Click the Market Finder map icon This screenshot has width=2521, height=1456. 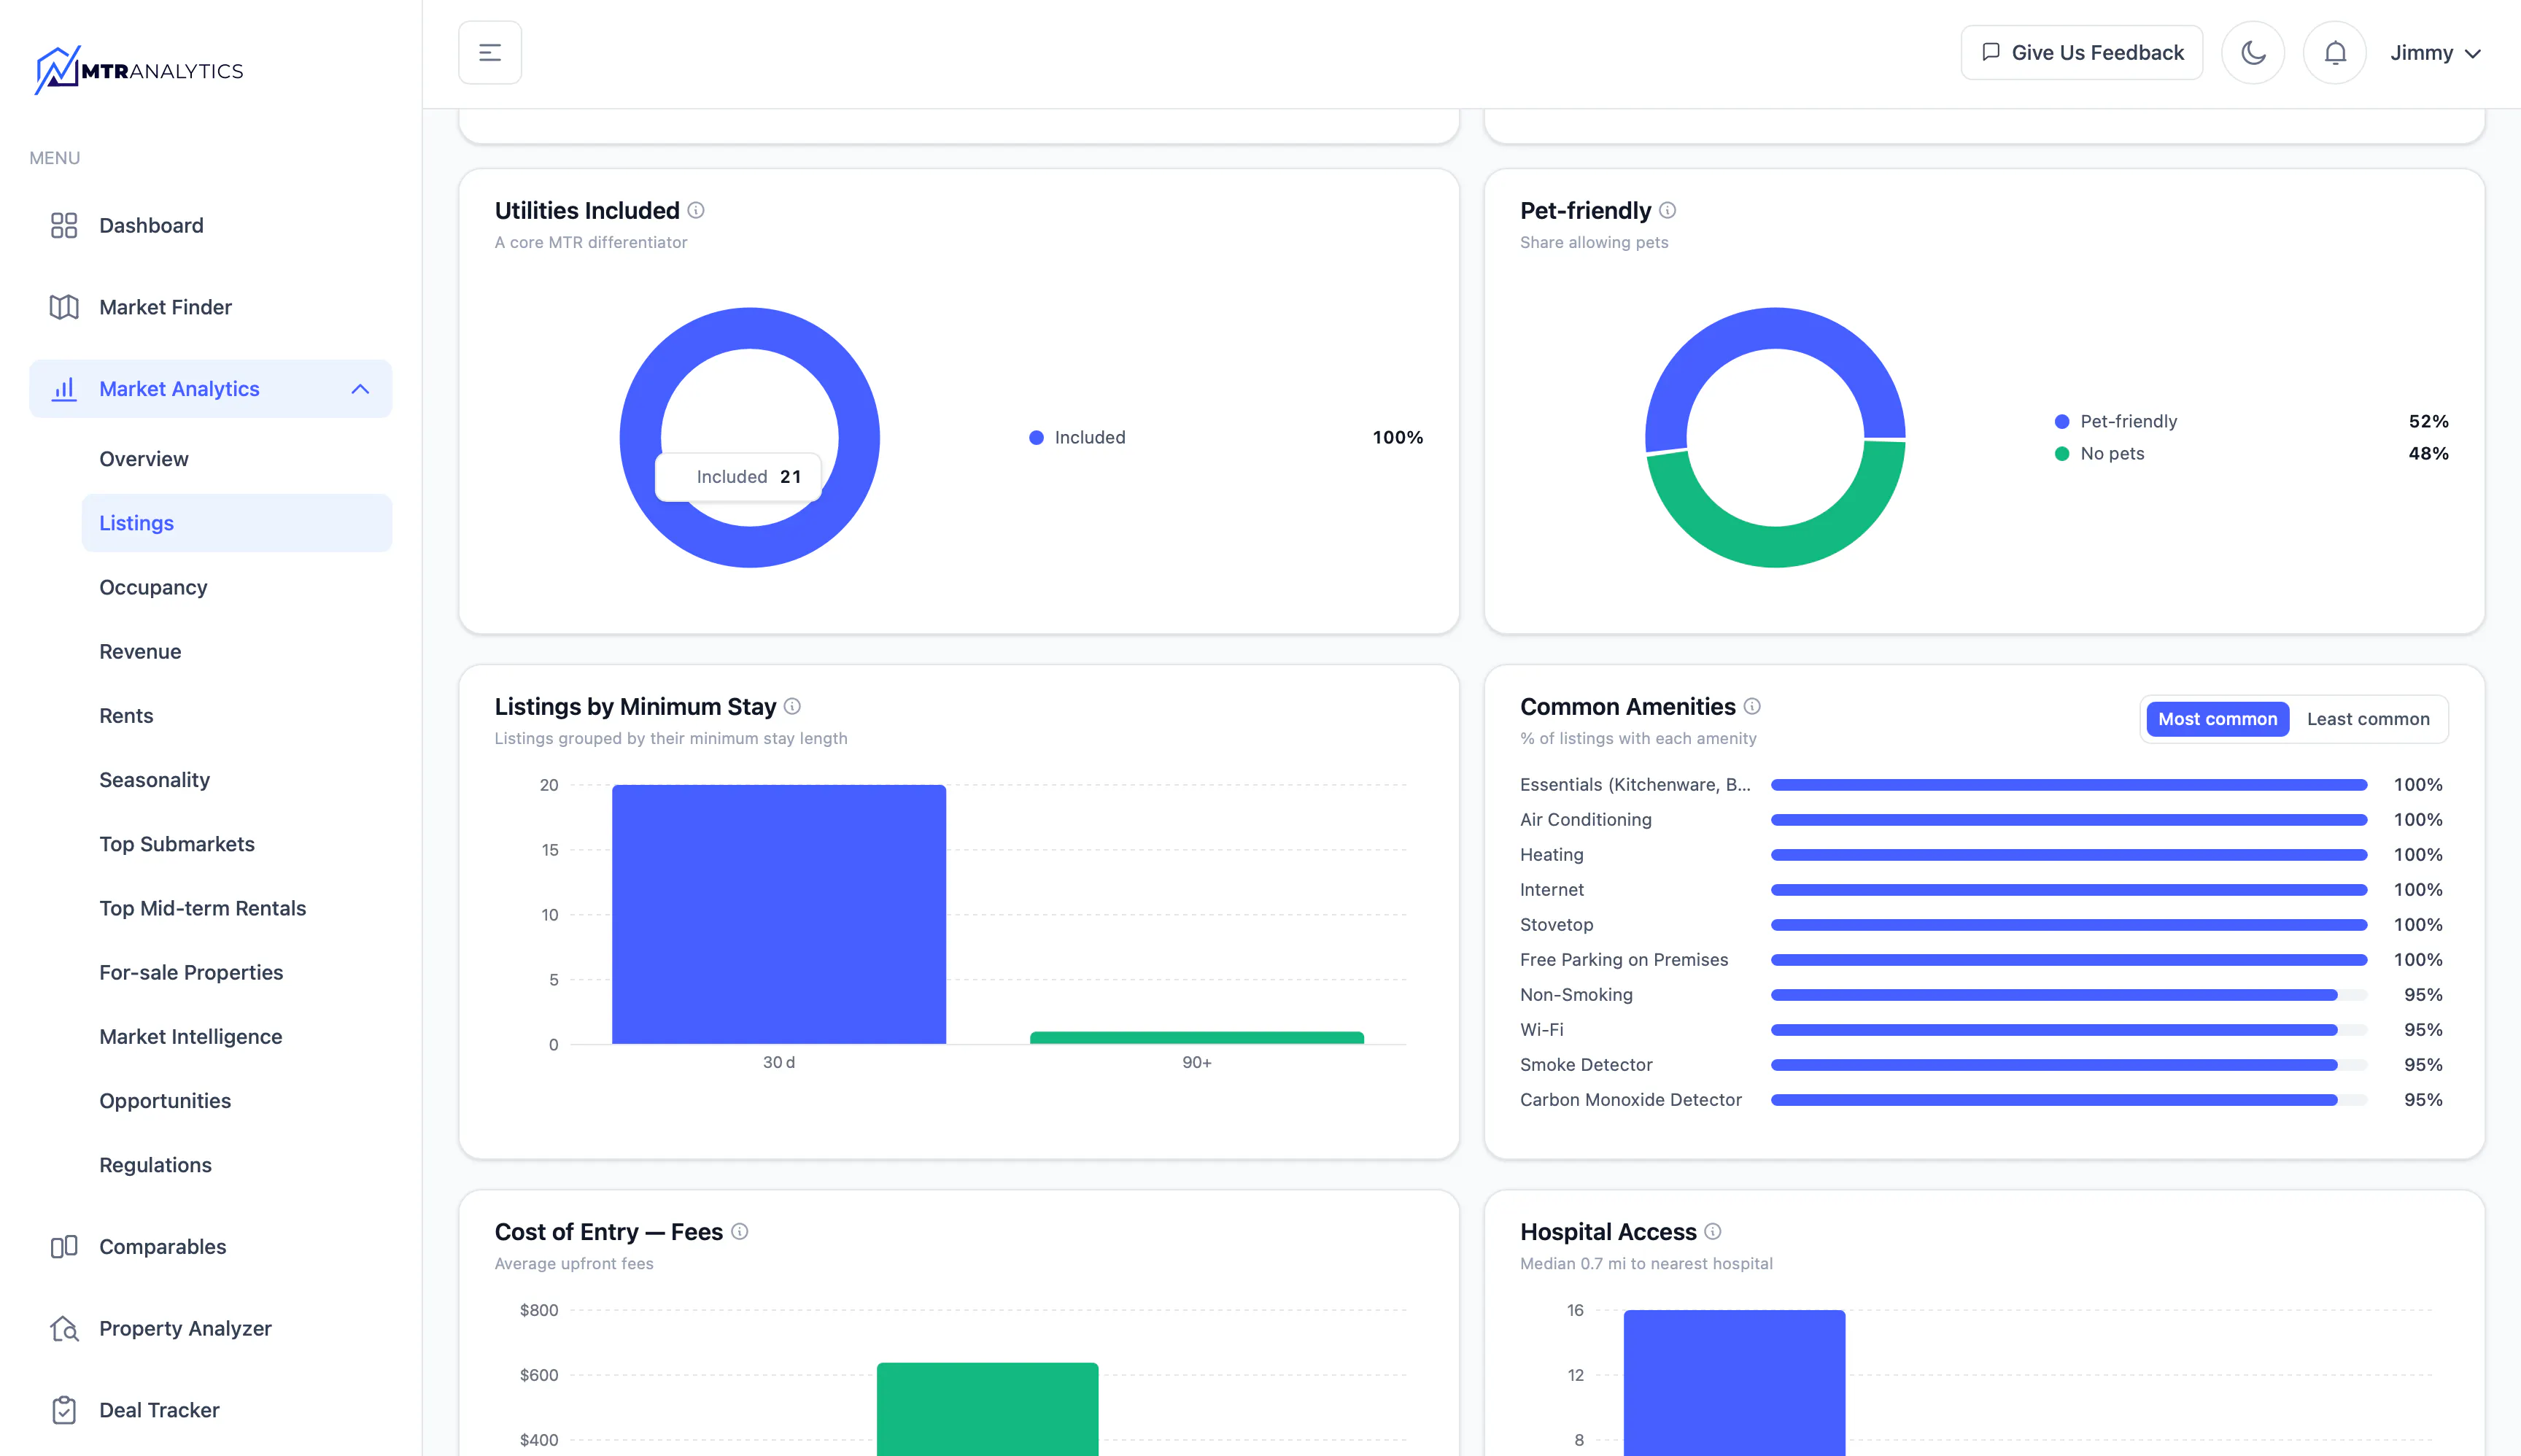tap(64, 307)
